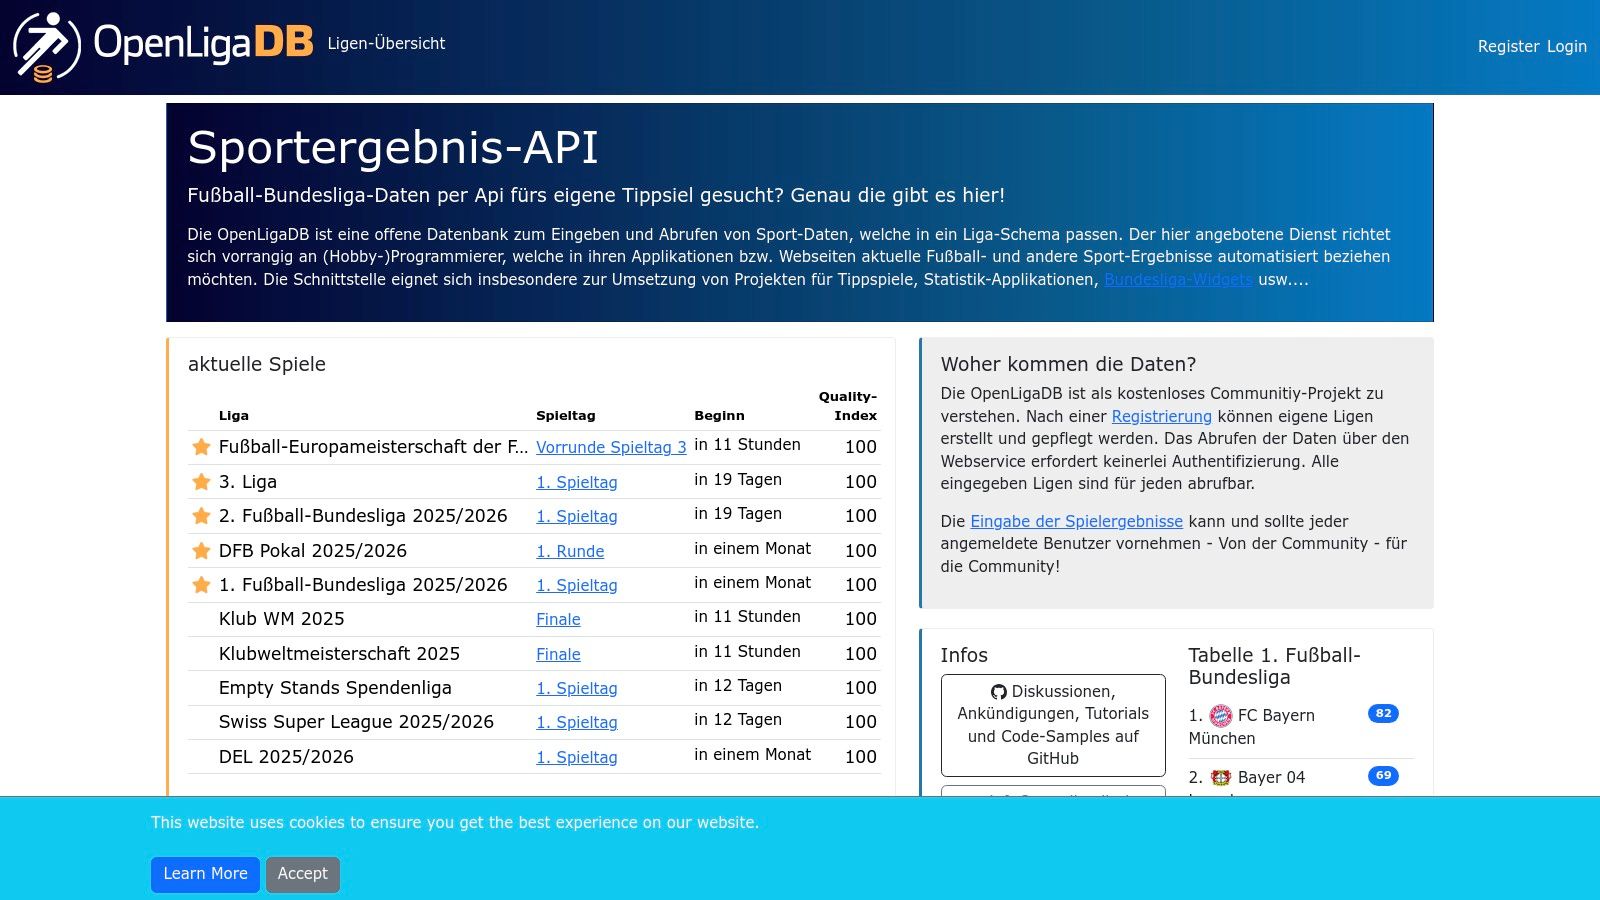
Task: Click the star icon next to 3. Liga
Action: 201,482
